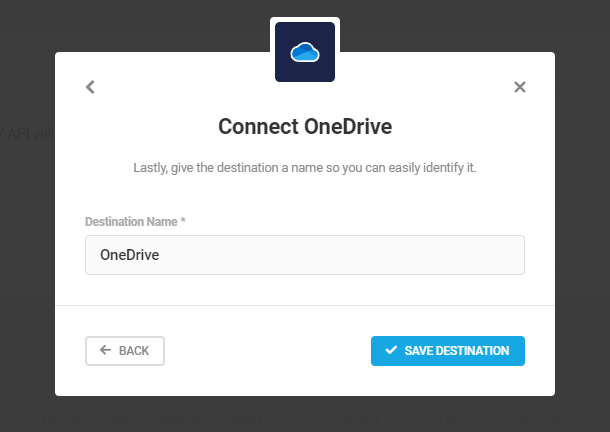Click the Back button
Viewport: 610px width, 432px height.
(x=125, y=351)
